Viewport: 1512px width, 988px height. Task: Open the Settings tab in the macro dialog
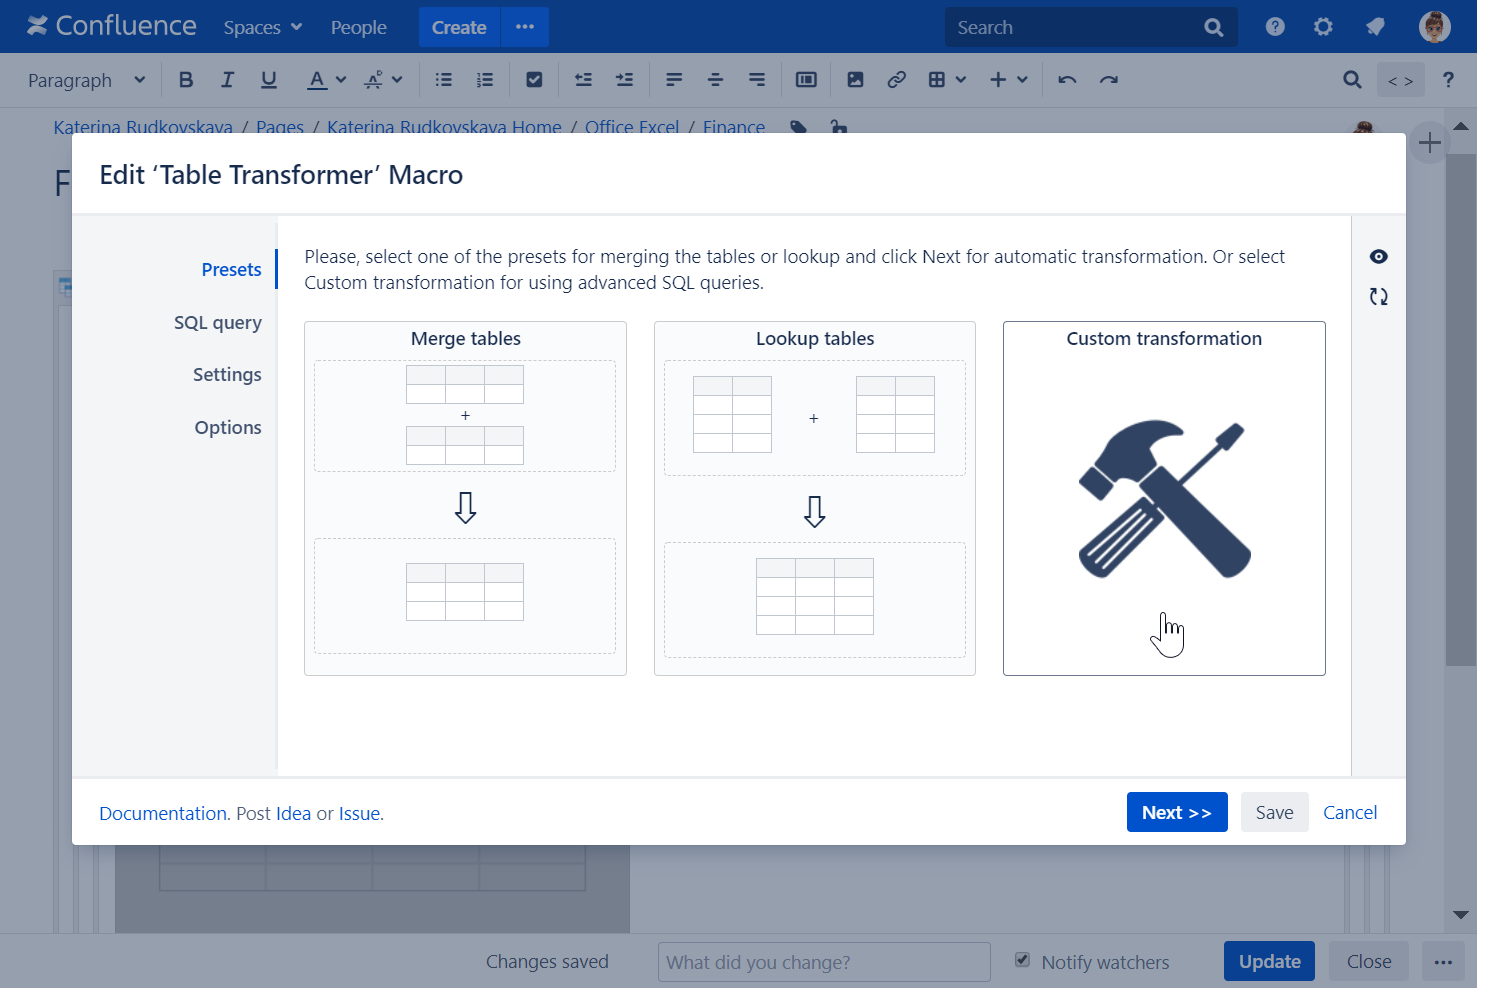[x=227, y=375]
